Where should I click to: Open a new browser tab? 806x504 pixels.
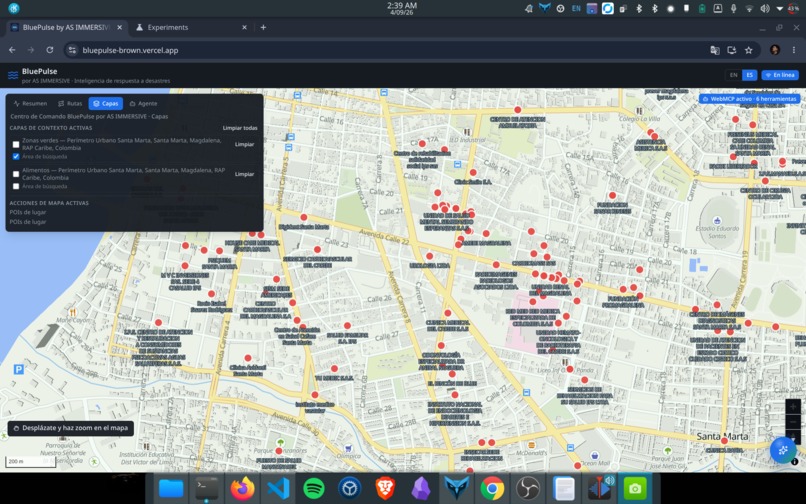[x=263, y=27]
